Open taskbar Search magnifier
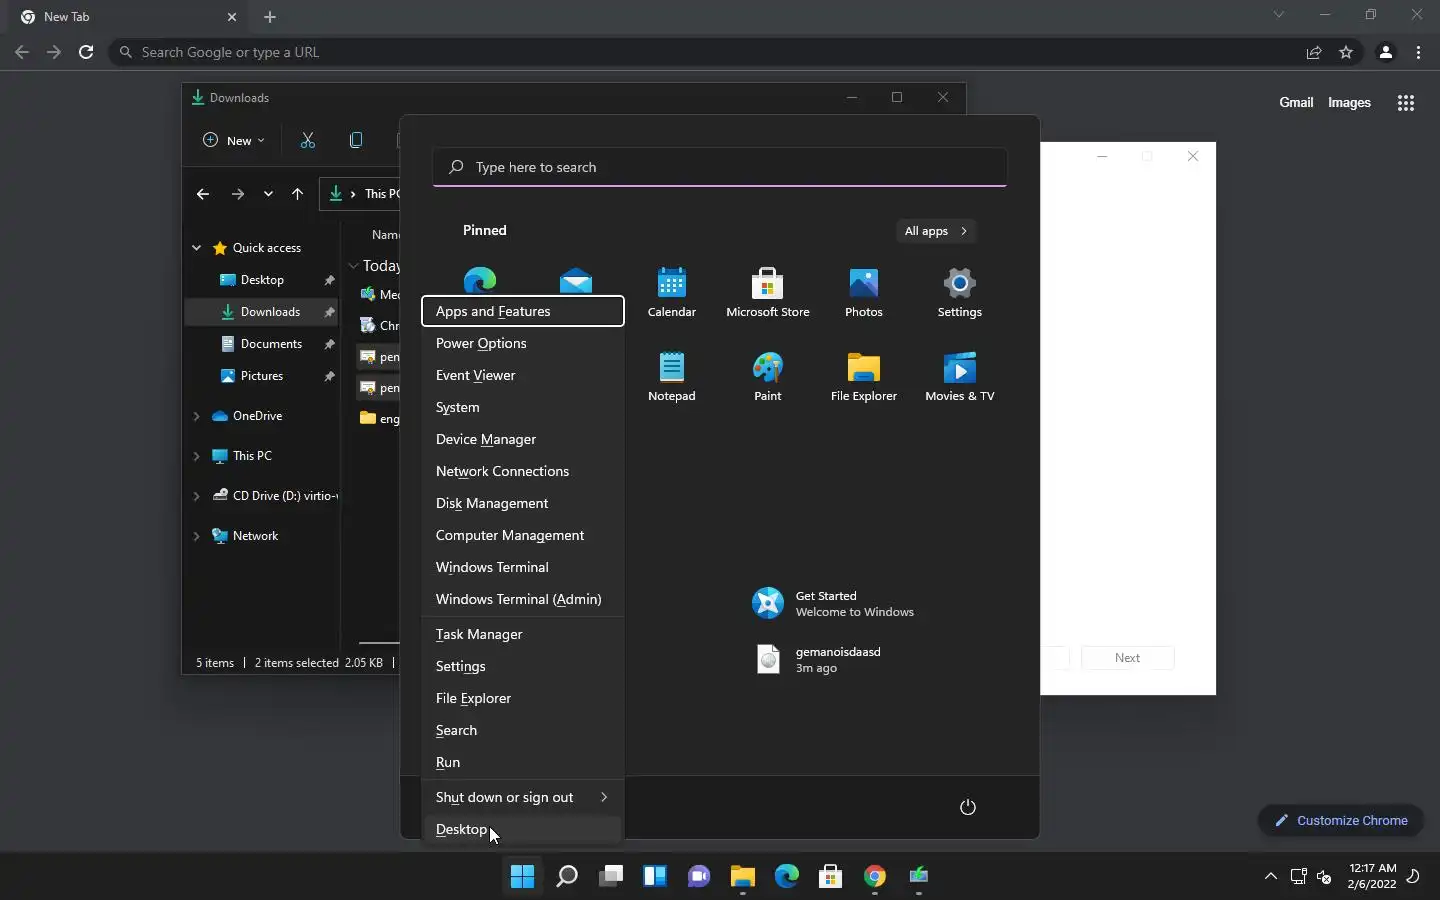The image size is (1440, 900). click(x=567, y=877)
